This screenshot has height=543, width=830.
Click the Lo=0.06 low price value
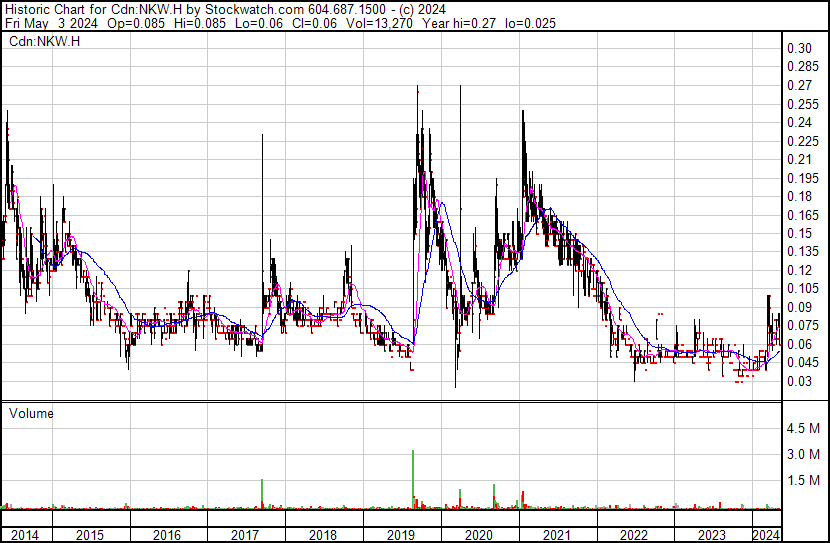tap(260, 23)
